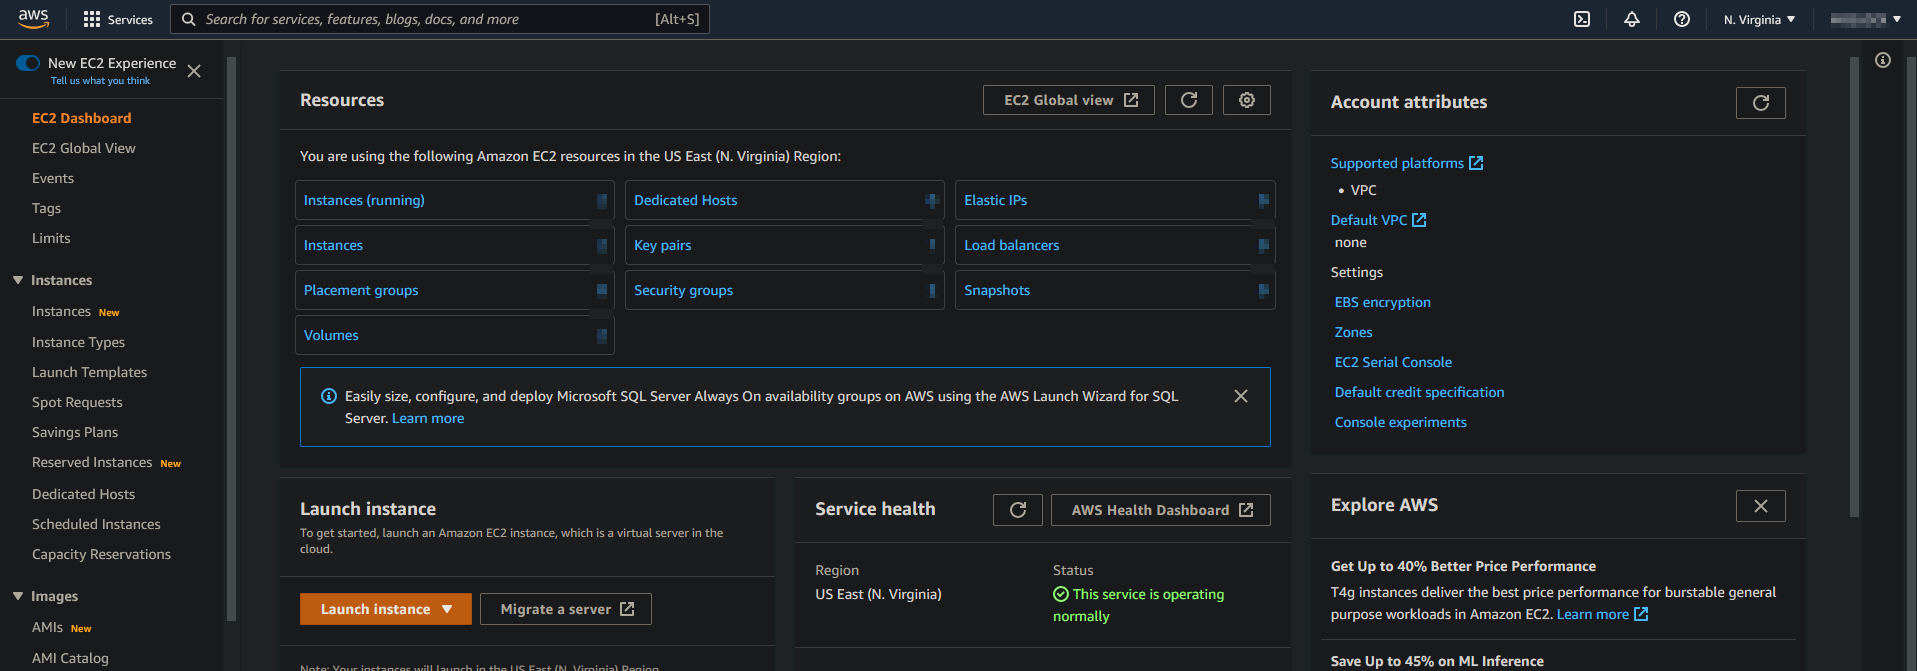The image size is (1917, 671).
Task: Open the EBS encryption setting
Action: [x=1382, y=302]
